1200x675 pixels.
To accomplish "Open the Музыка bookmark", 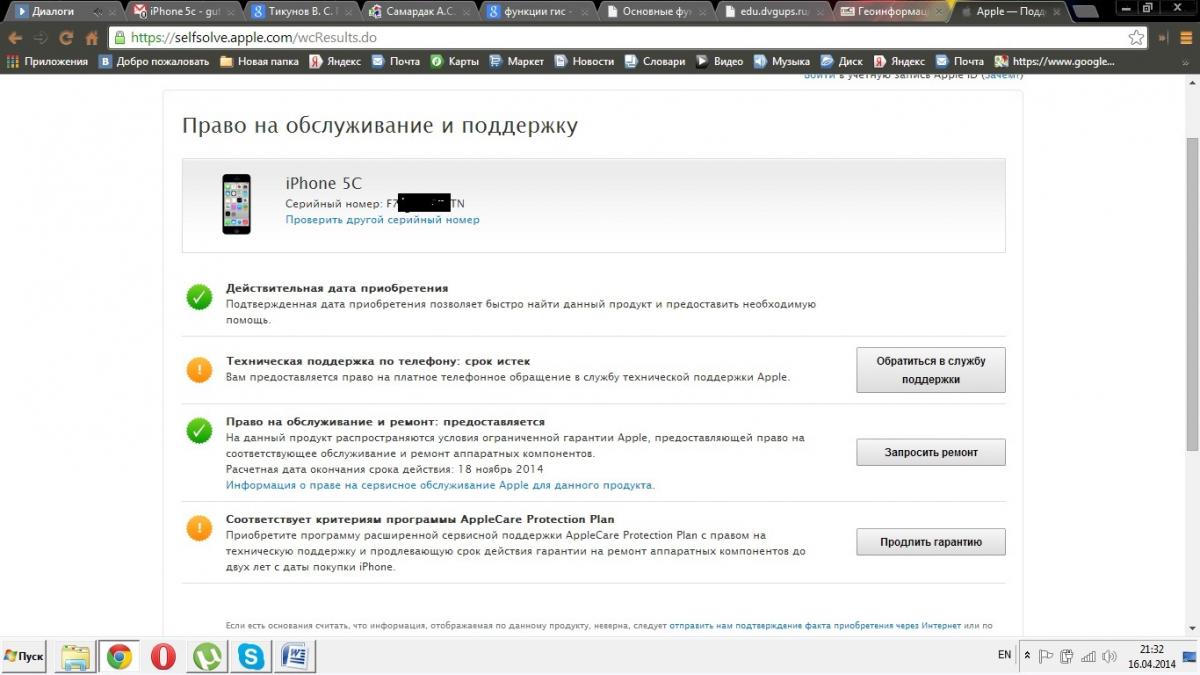I will (782, 61).
